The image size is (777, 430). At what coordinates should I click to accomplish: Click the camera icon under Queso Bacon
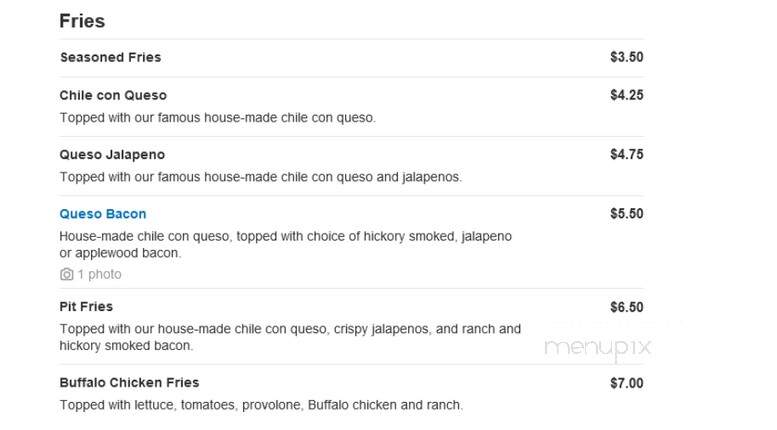tap(66, 274)
